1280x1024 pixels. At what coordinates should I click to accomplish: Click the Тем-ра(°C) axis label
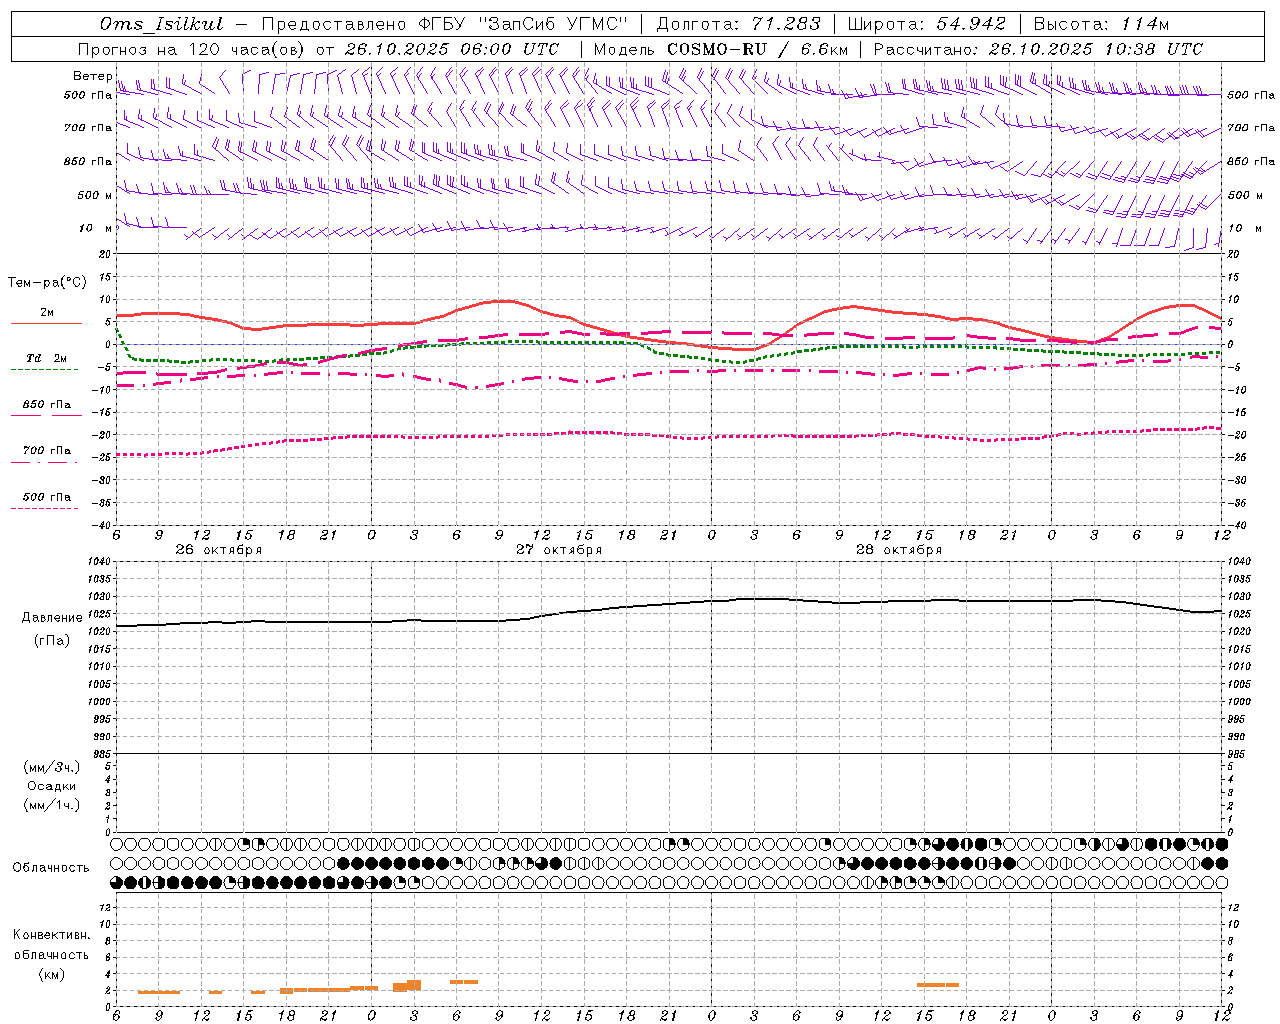[x=47, y=283]
